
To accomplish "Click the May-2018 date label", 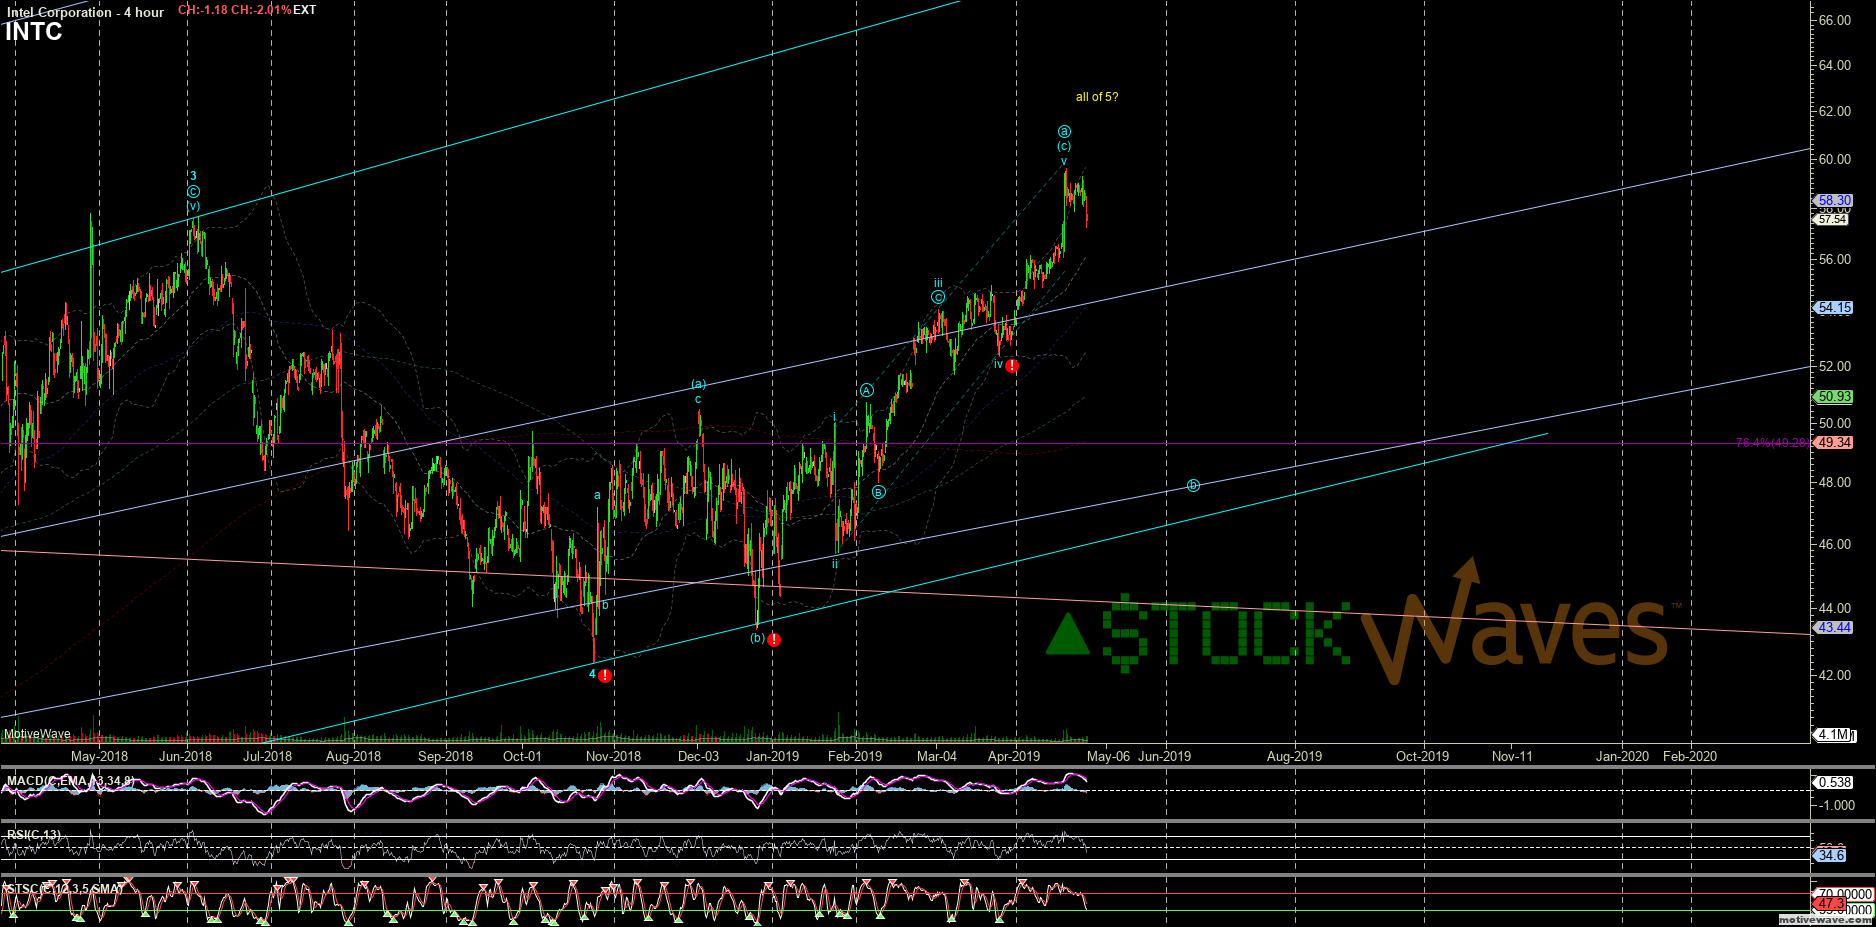I will click(99, 756).
